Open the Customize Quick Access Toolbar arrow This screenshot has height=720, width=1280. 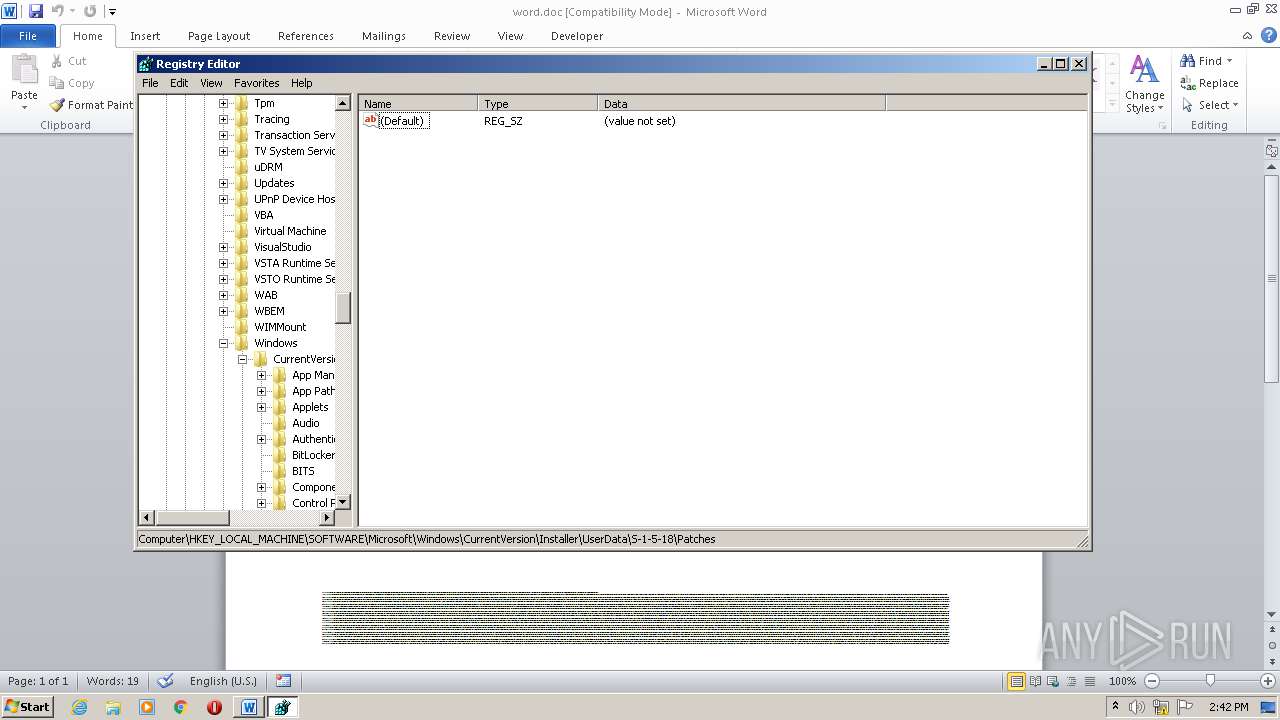[x=112, y=12]
